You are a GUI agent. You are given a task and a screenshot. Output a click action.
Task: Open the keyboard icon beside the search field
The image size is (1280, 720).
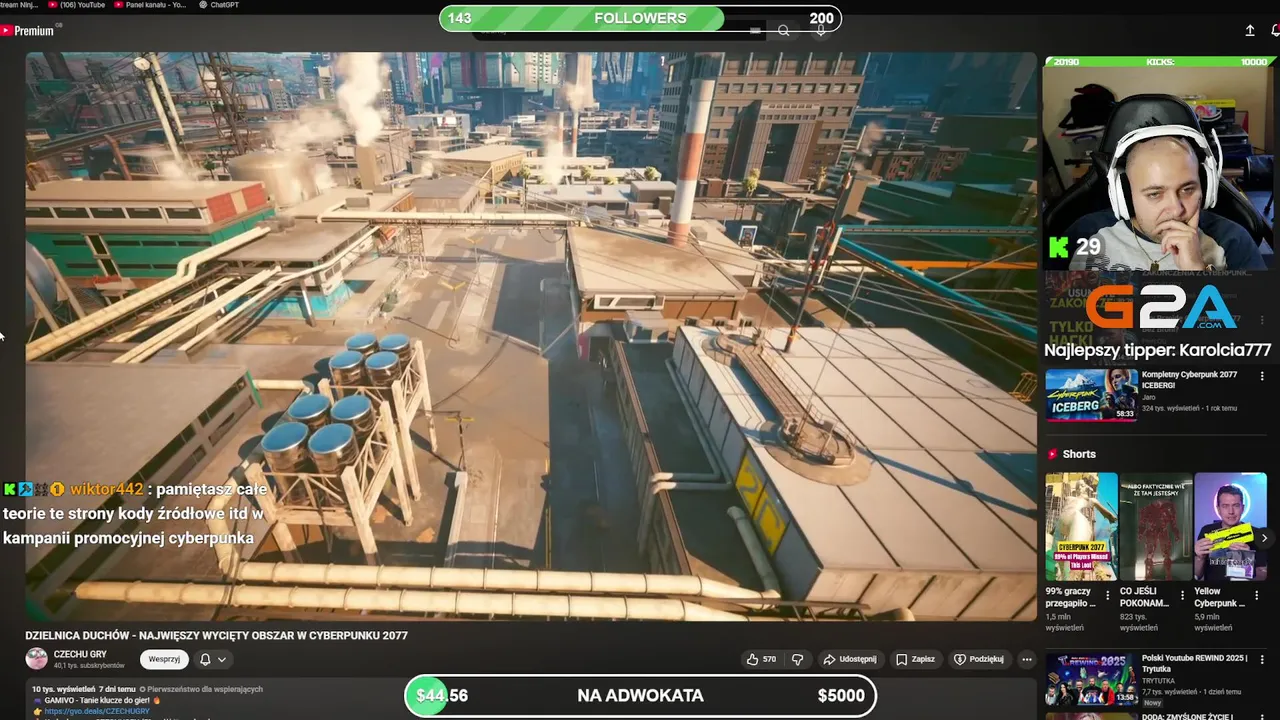(x=755, y=31)
